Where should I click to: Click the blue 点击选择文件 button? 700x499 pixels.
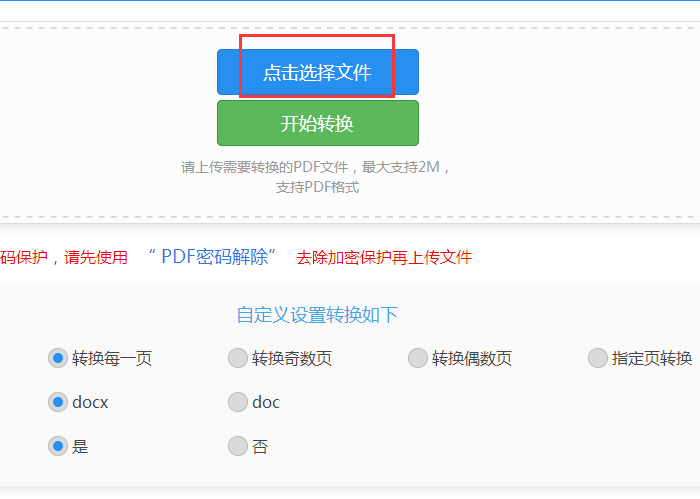[317, 72]
